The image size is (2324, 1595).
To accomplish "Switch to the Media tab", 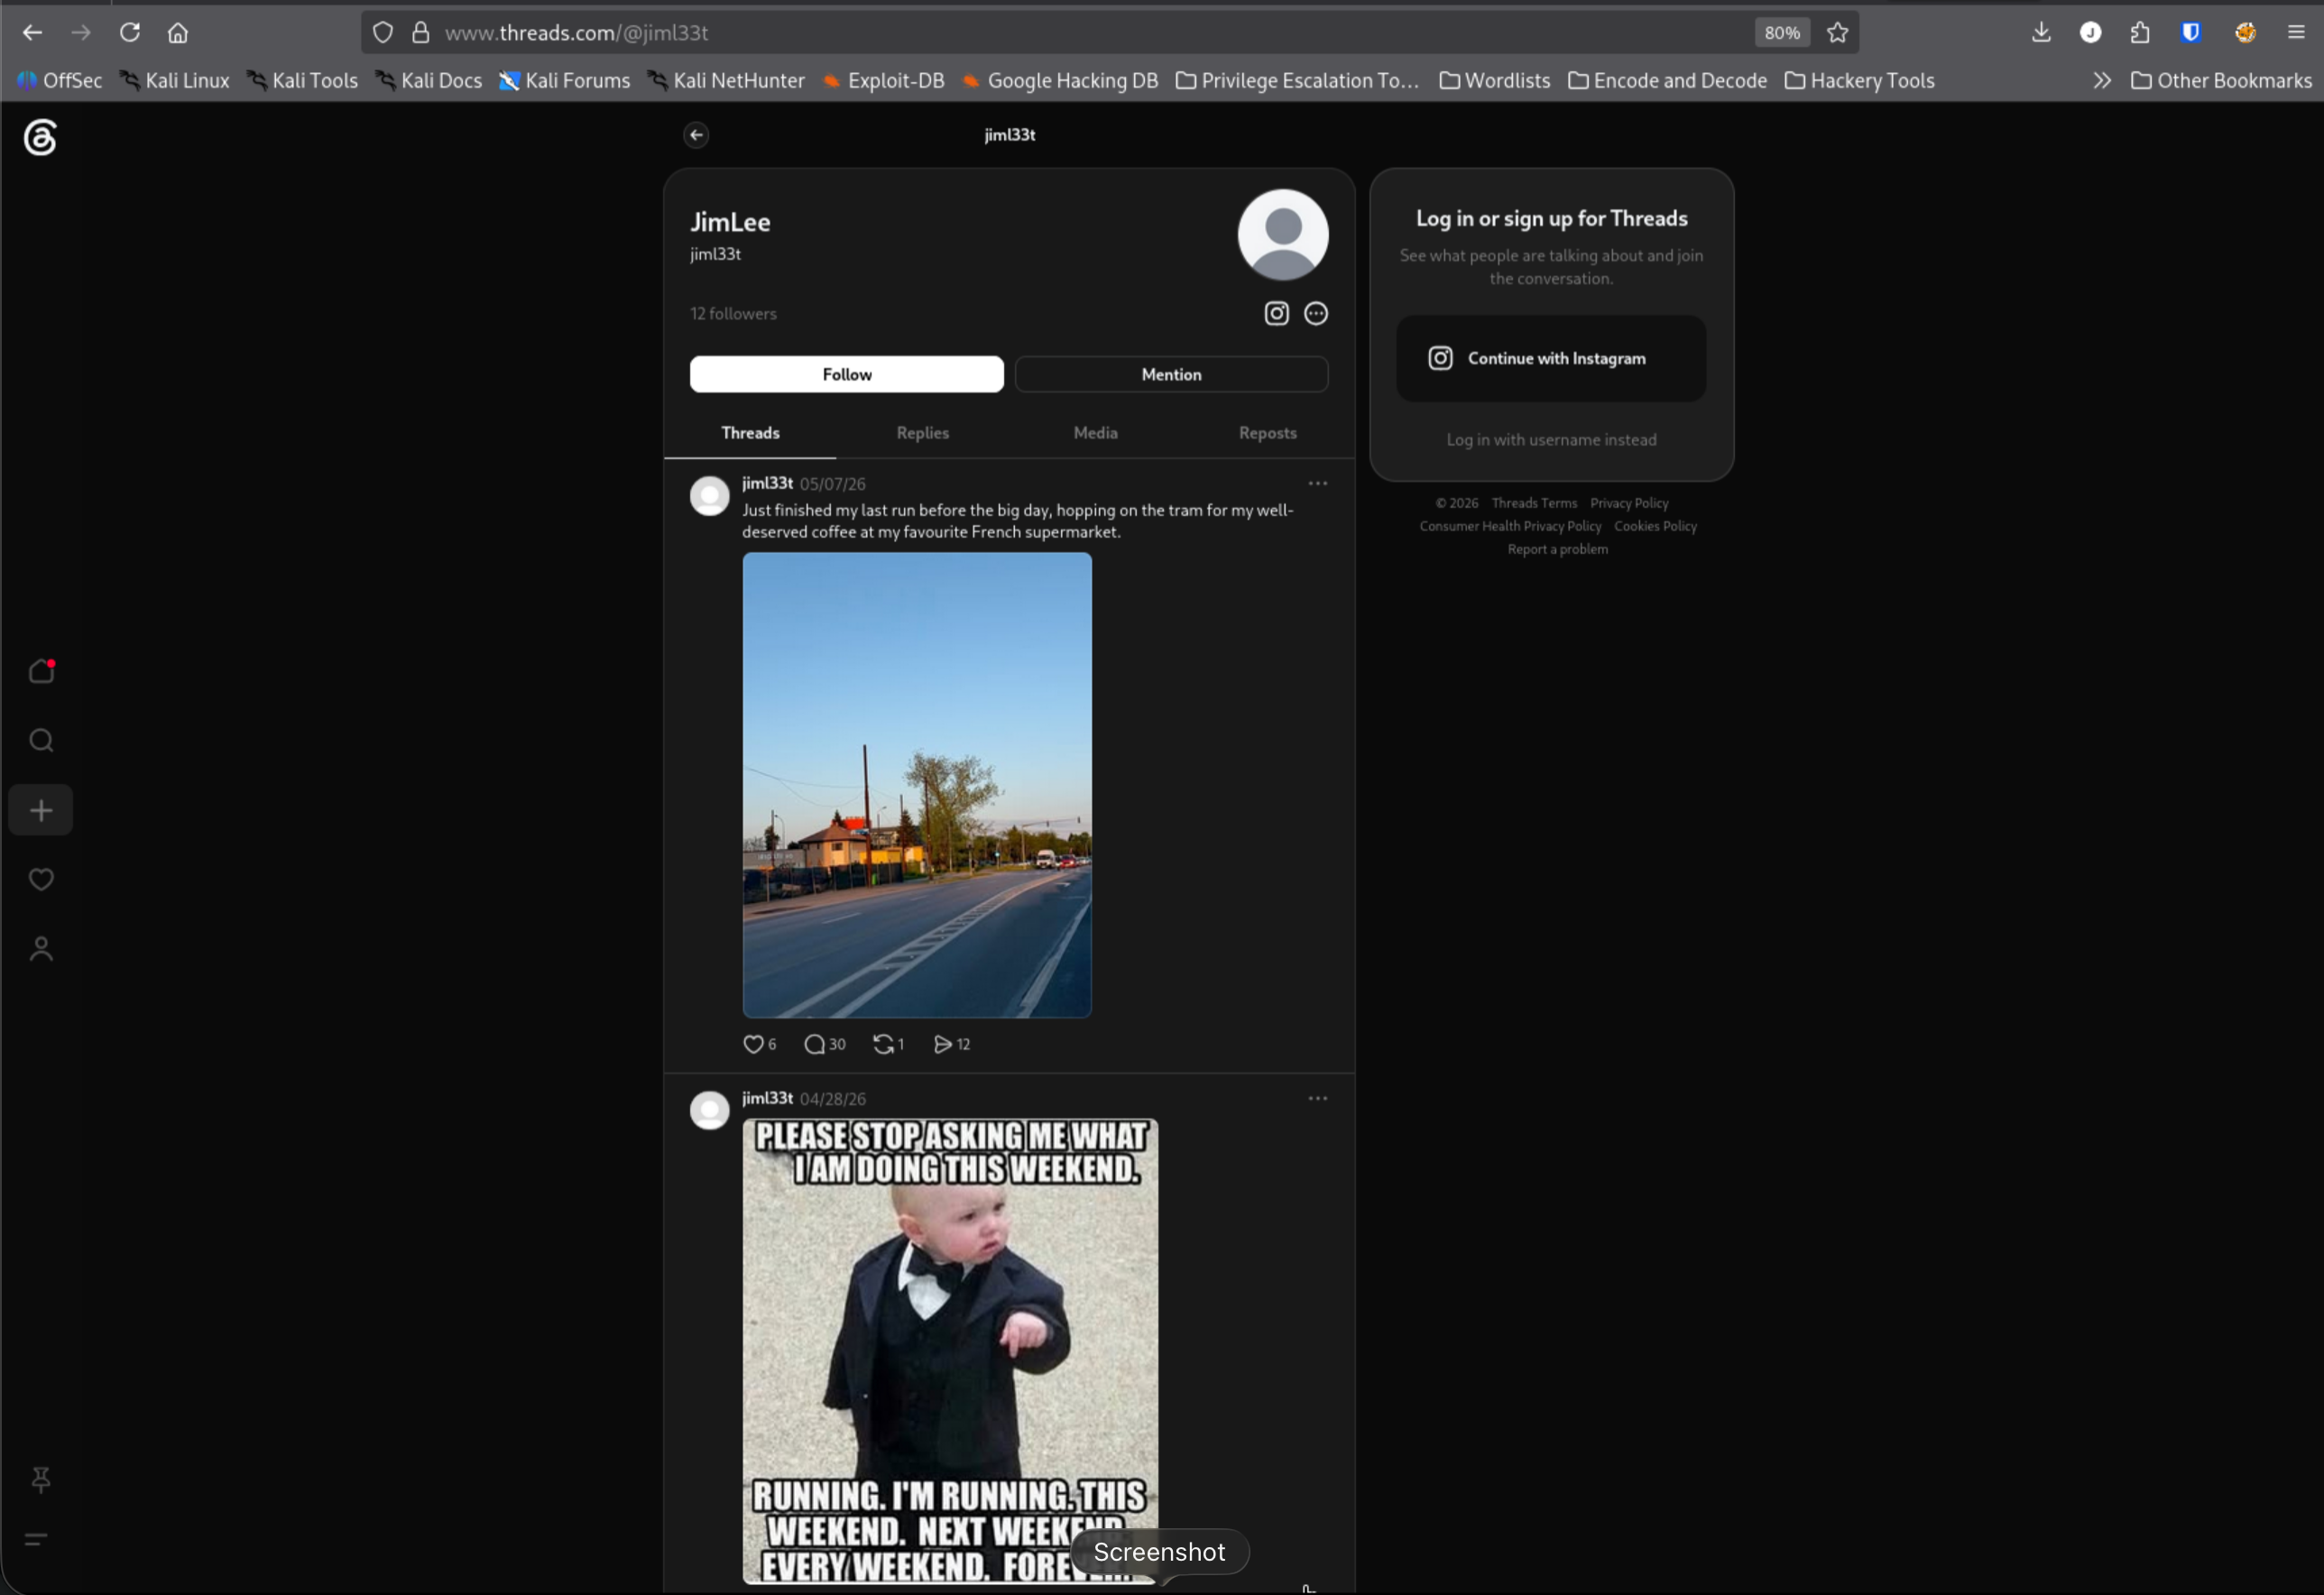I will [1095, 433].
